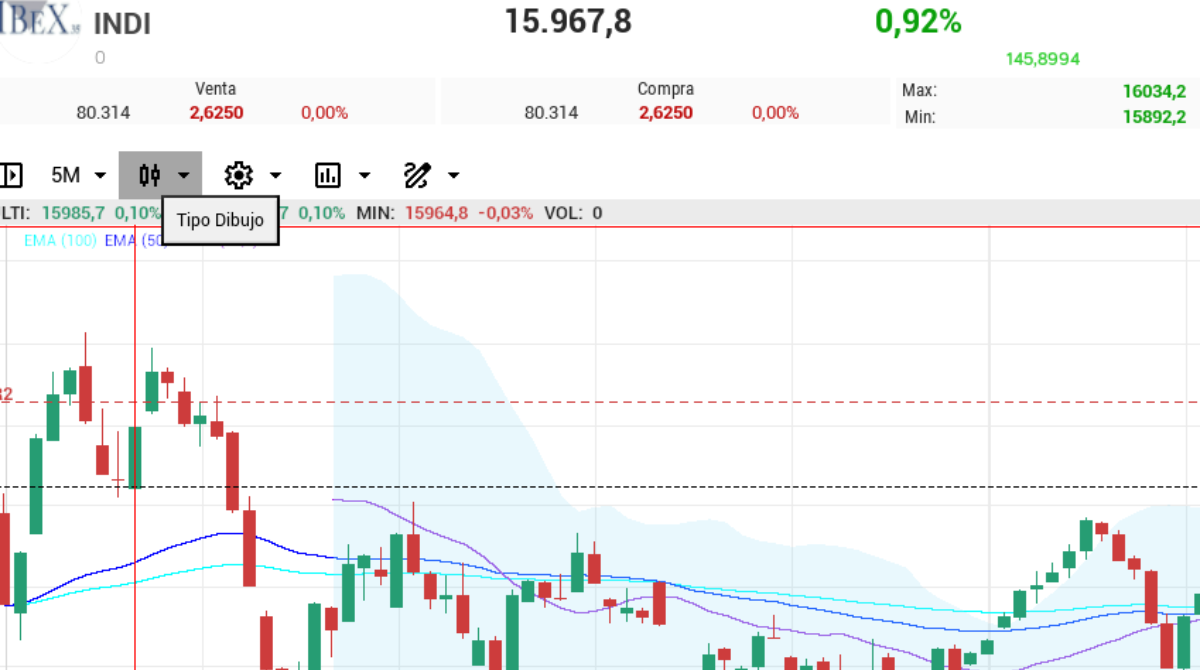Expand the arrow beside settings gear

[275, 176]
